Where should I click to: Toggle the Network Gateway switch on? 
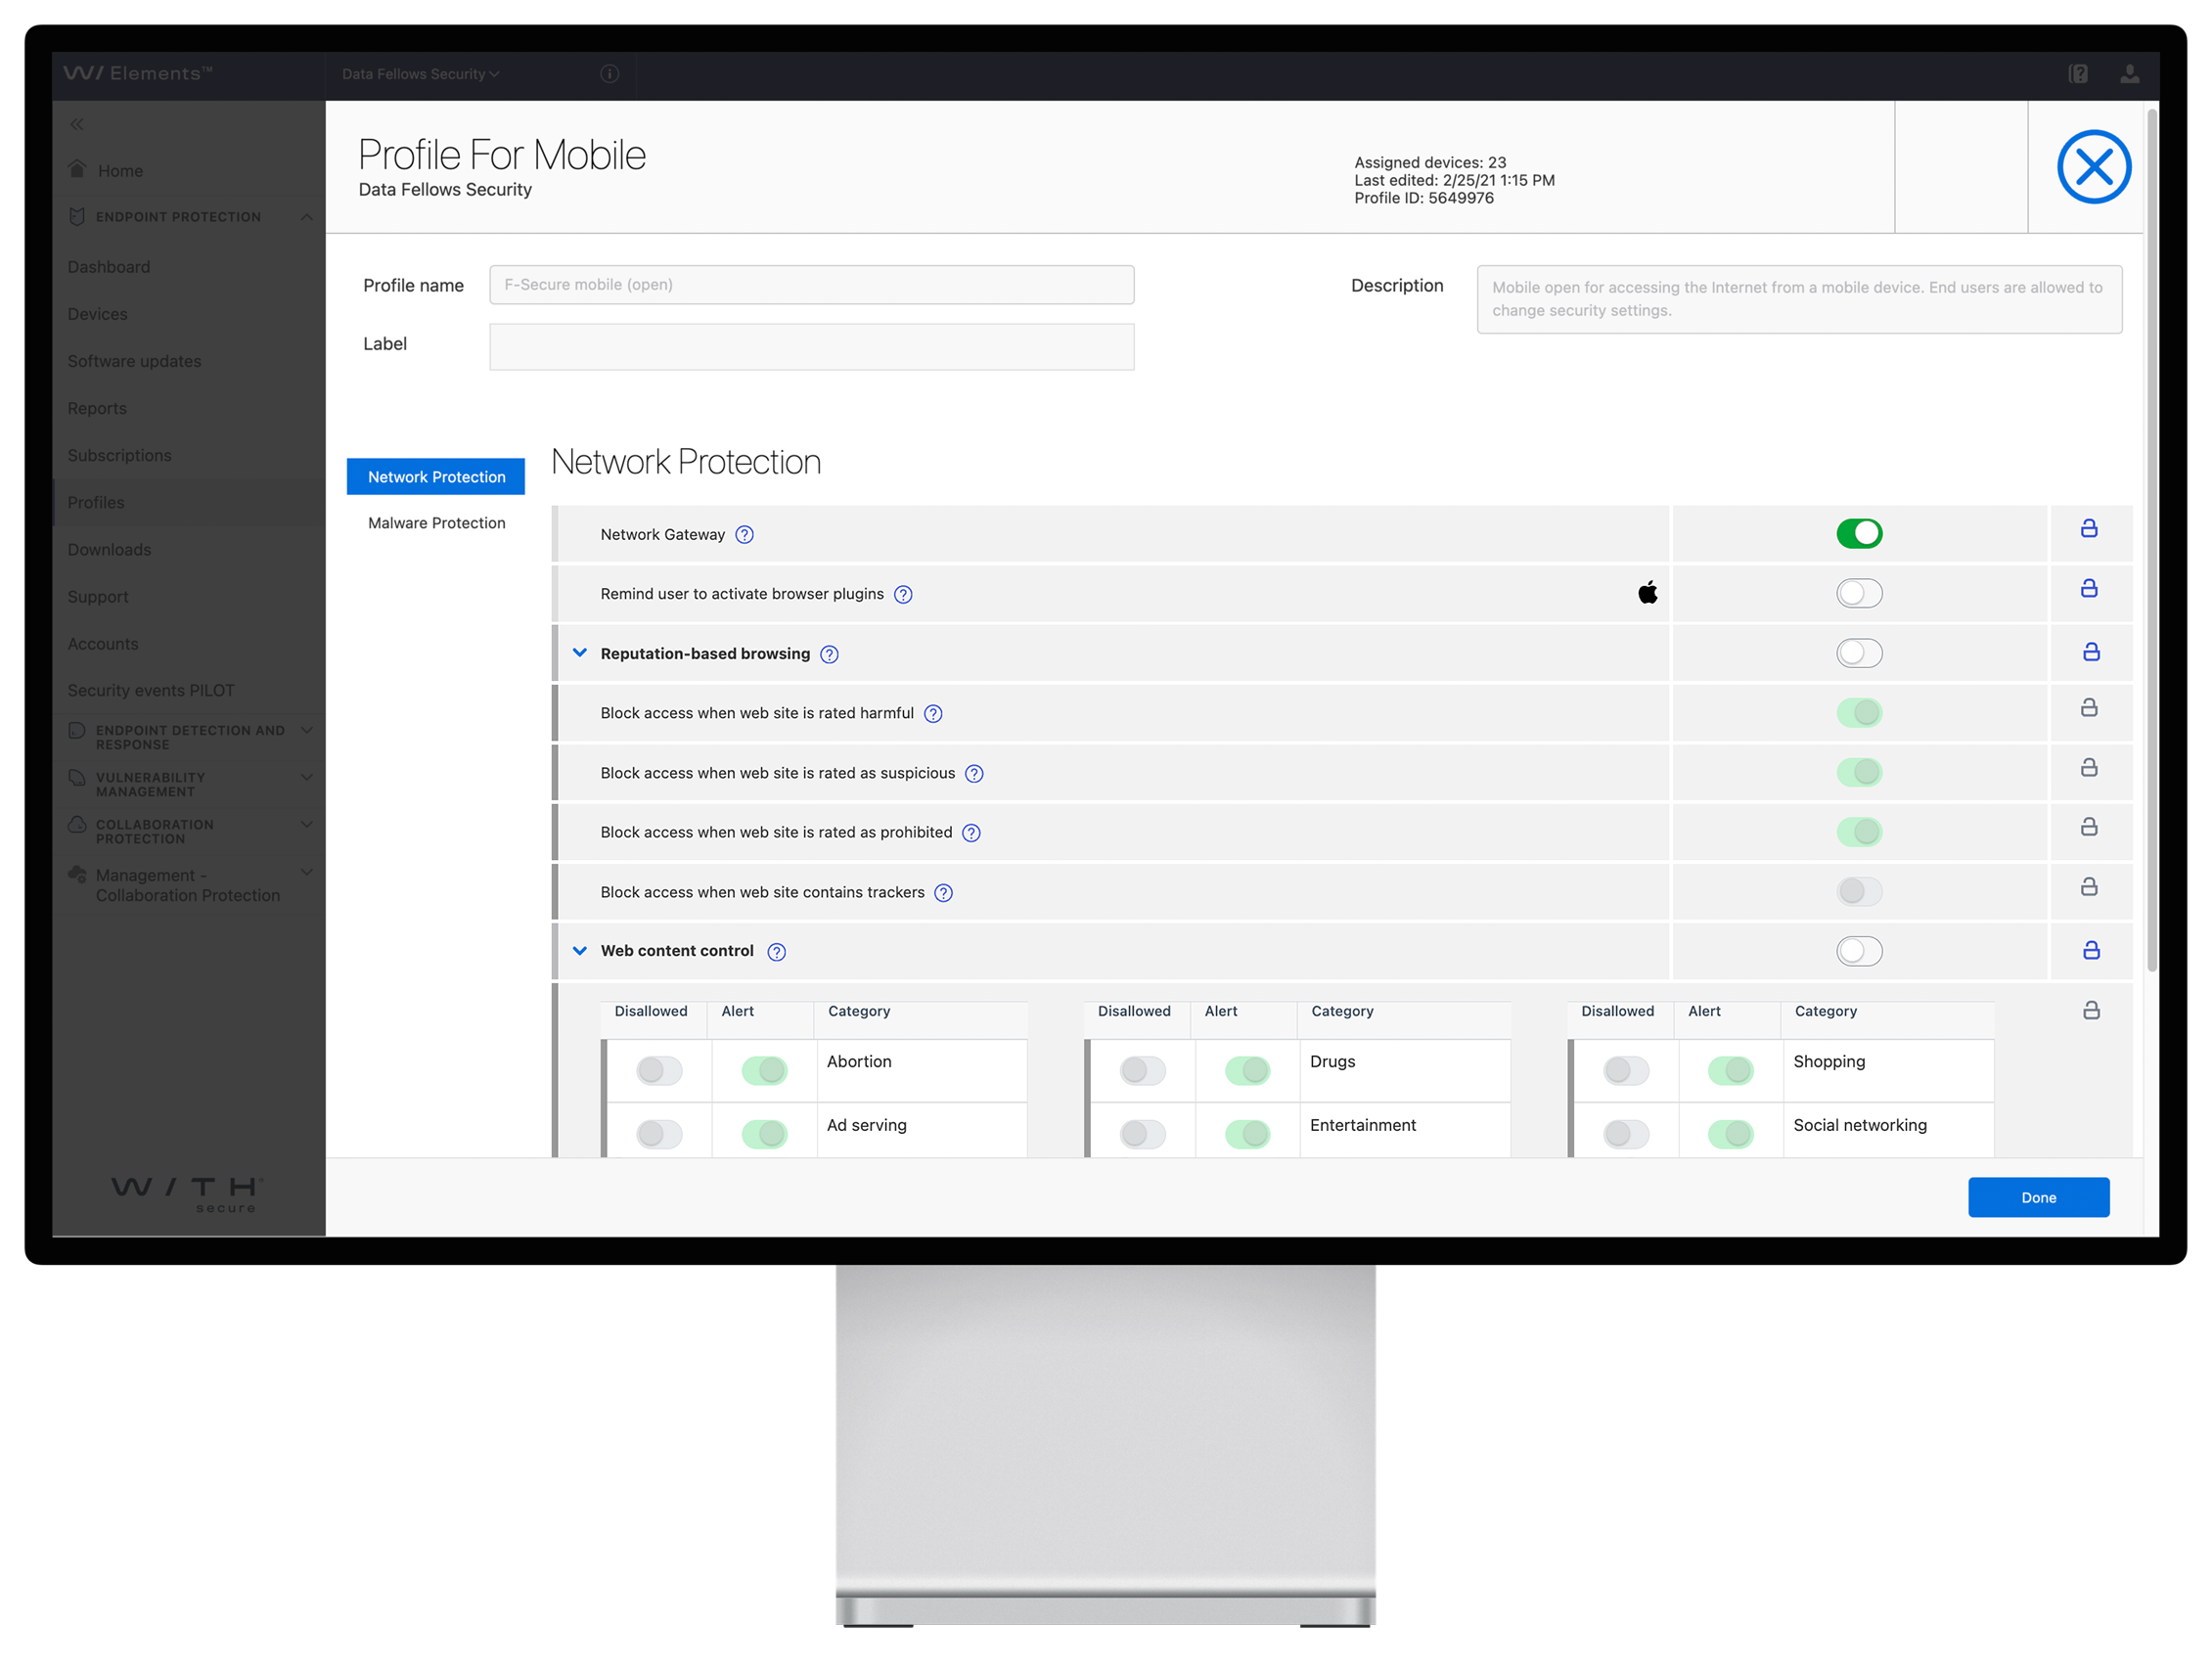coord(1860,532)
